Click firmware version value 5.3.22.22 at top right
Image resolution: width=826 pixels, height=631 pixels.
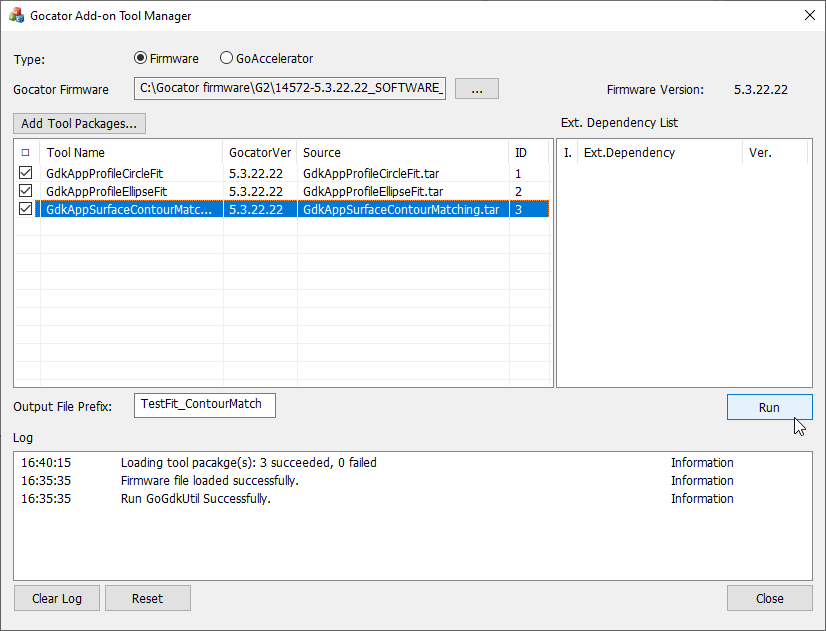(x=761, y=90)
